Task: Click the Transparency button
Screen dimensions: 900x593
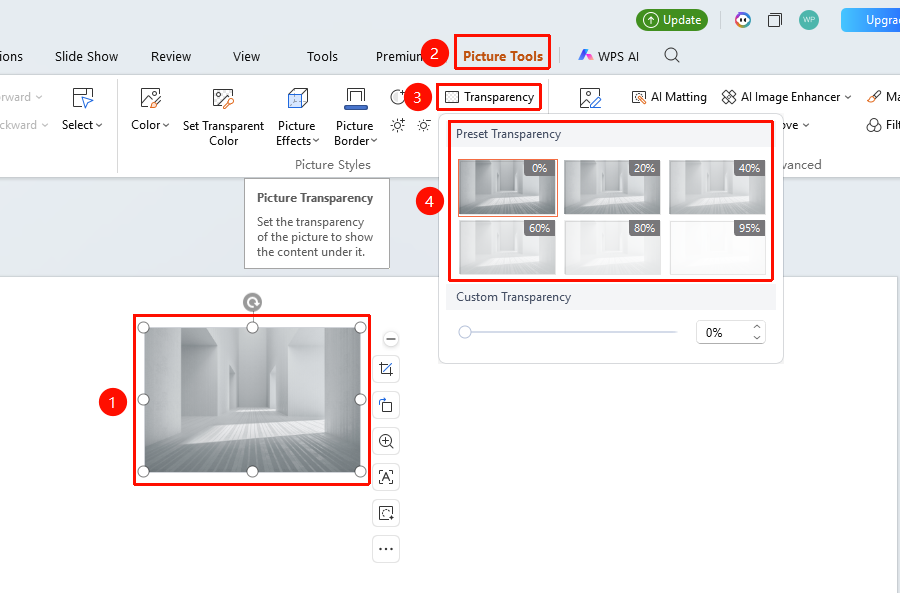Action: pos(490,97)
